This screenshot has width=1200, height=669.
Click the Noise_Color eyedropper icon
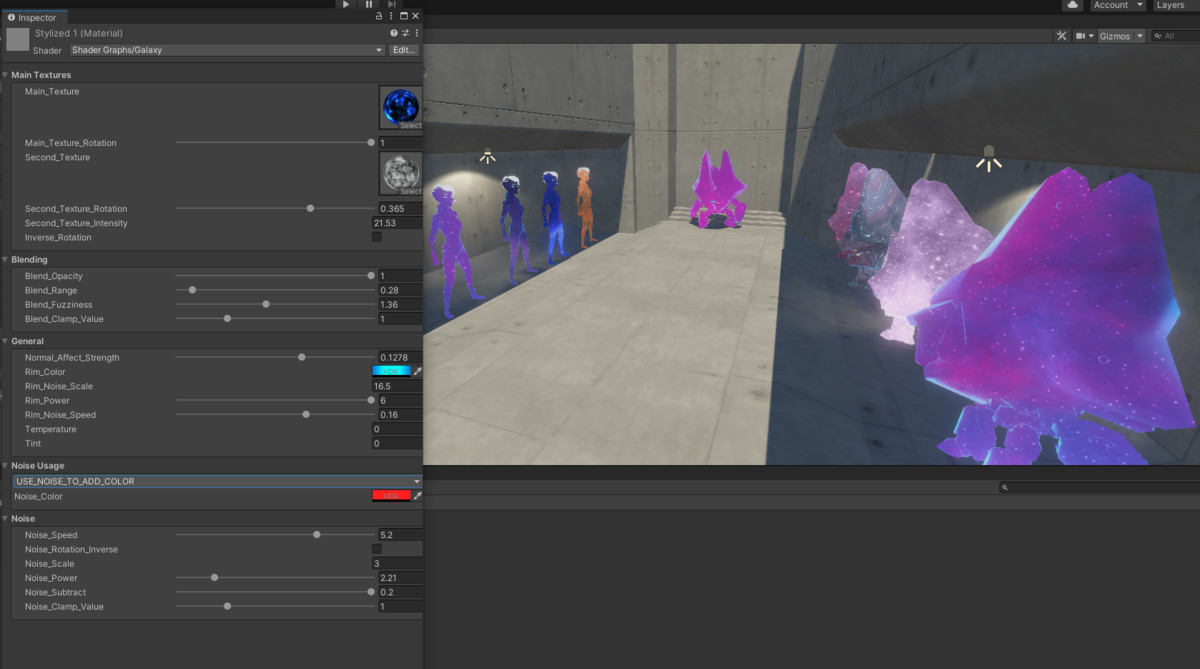(418, 496)
